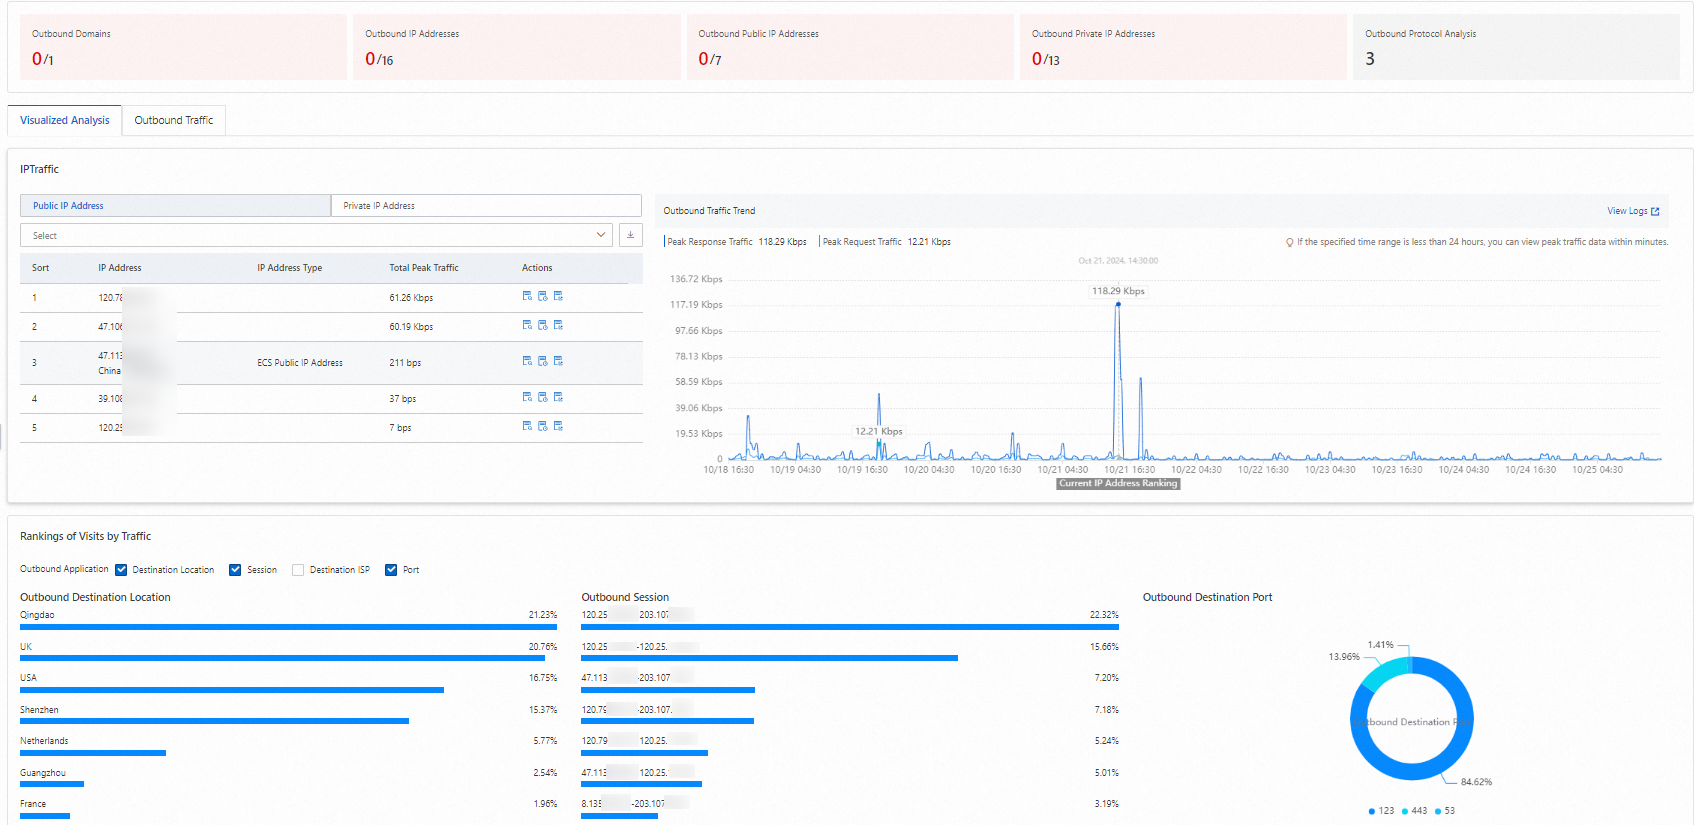1694x825 pixels.
Task: Click the magnifier log icon for 60.19 Kbps row
Action: tap(527, 325)
